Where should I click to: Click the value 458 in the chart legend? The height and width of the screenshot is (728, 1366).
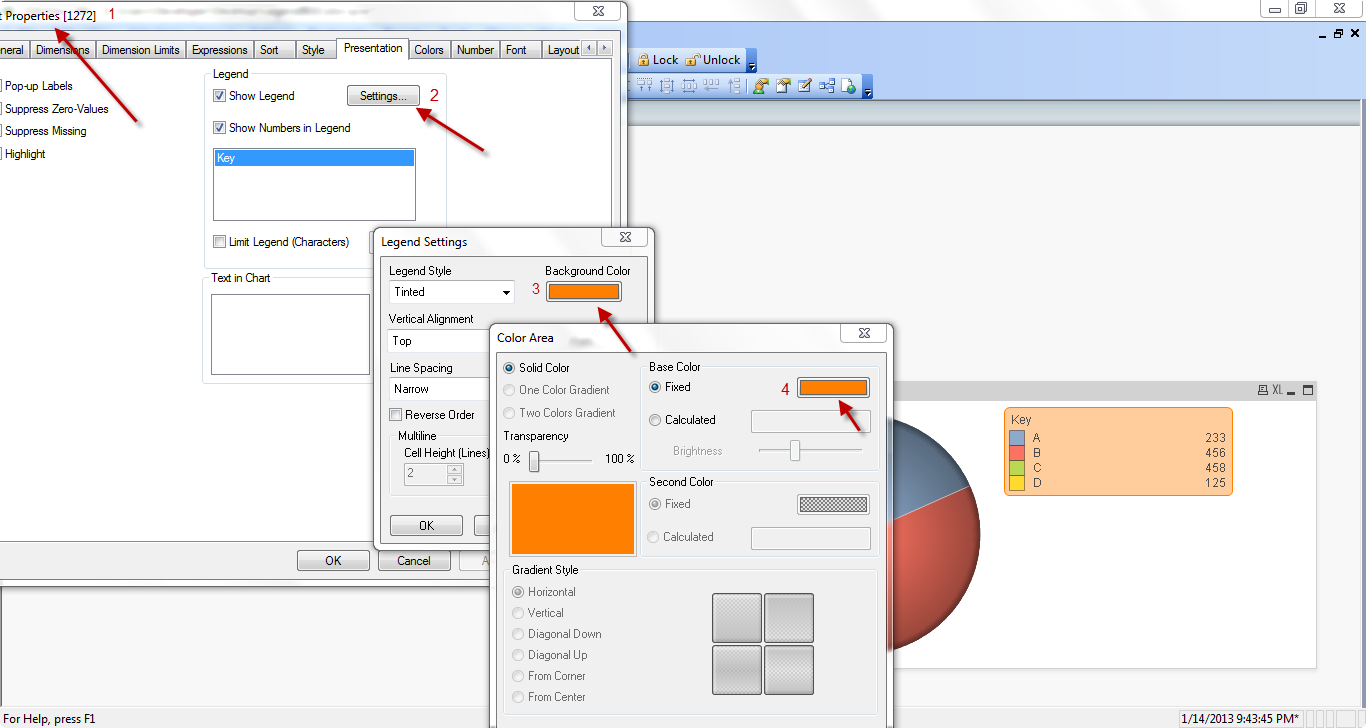(x=1215, y=468)
